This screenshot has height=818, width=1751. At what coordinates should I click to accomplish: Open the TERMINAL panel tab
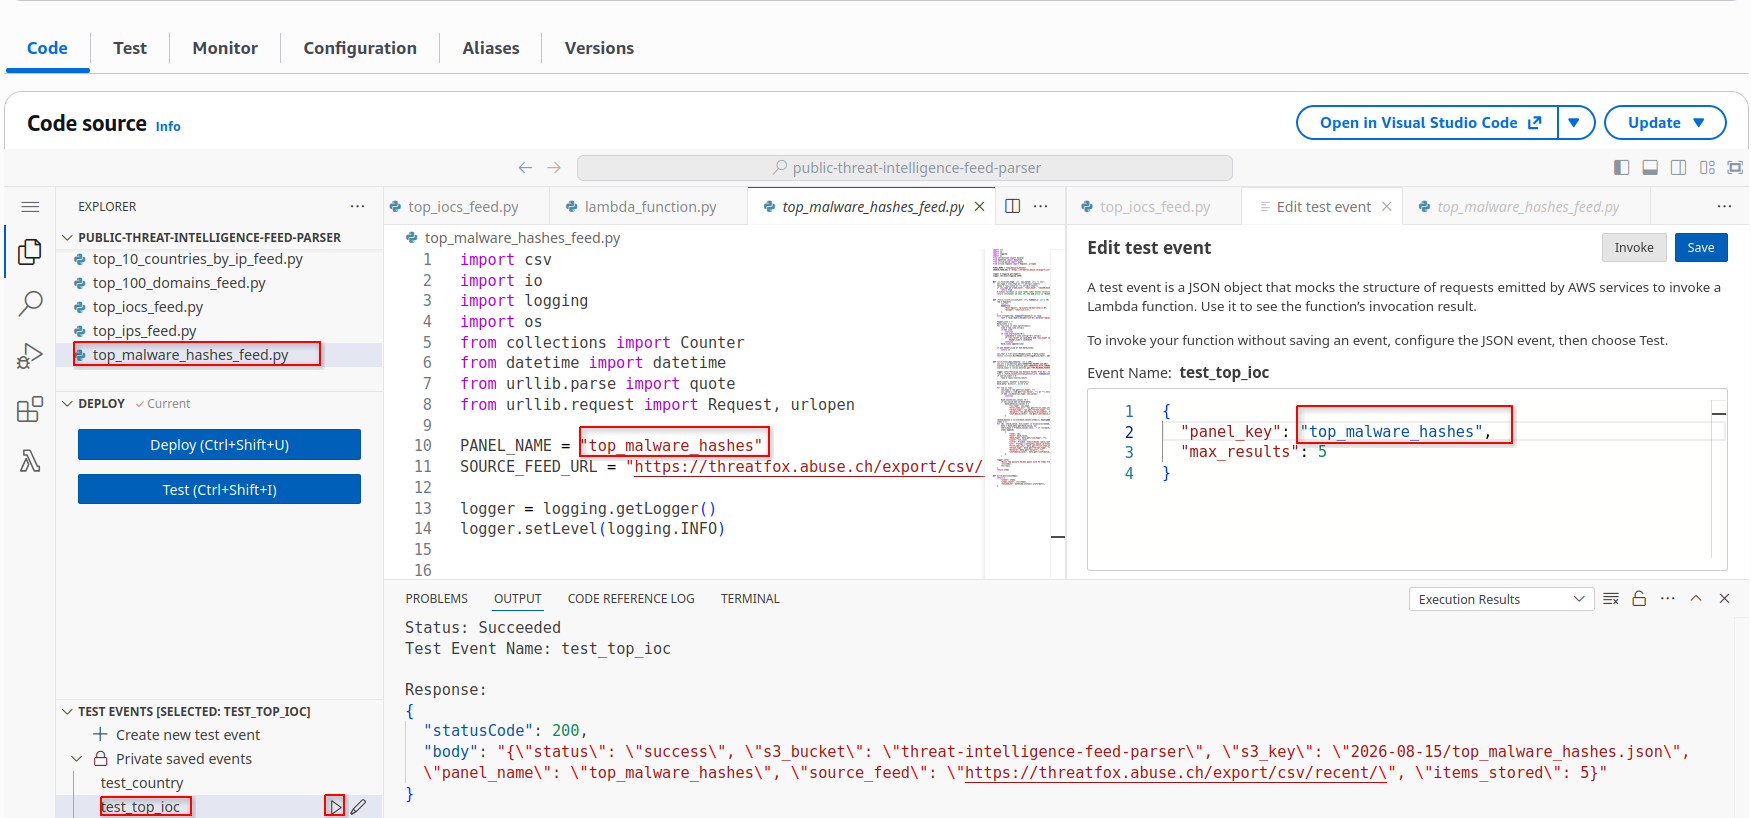(750, 599)
